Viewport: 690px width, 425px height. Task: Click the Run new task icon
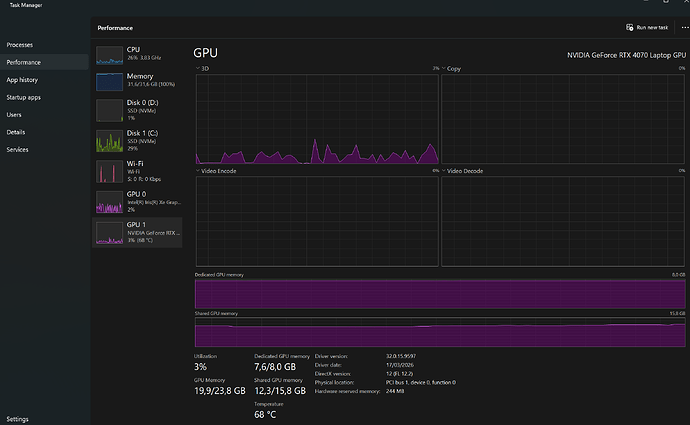point(630,27)
